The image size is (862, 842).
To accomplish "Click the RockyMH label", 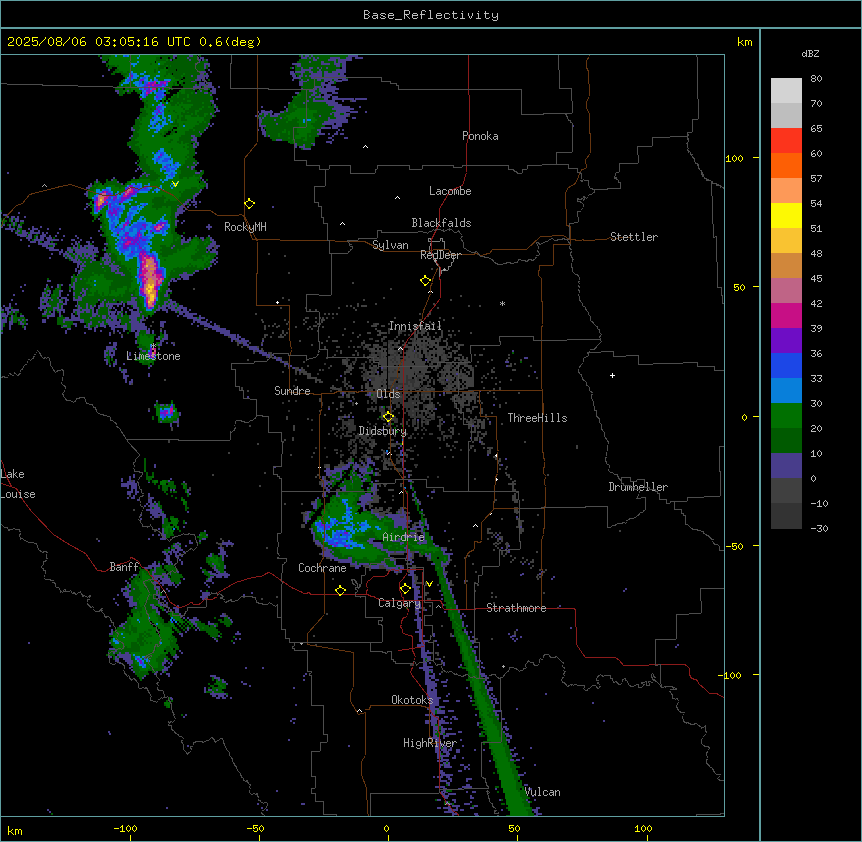I will coord(245,227).
